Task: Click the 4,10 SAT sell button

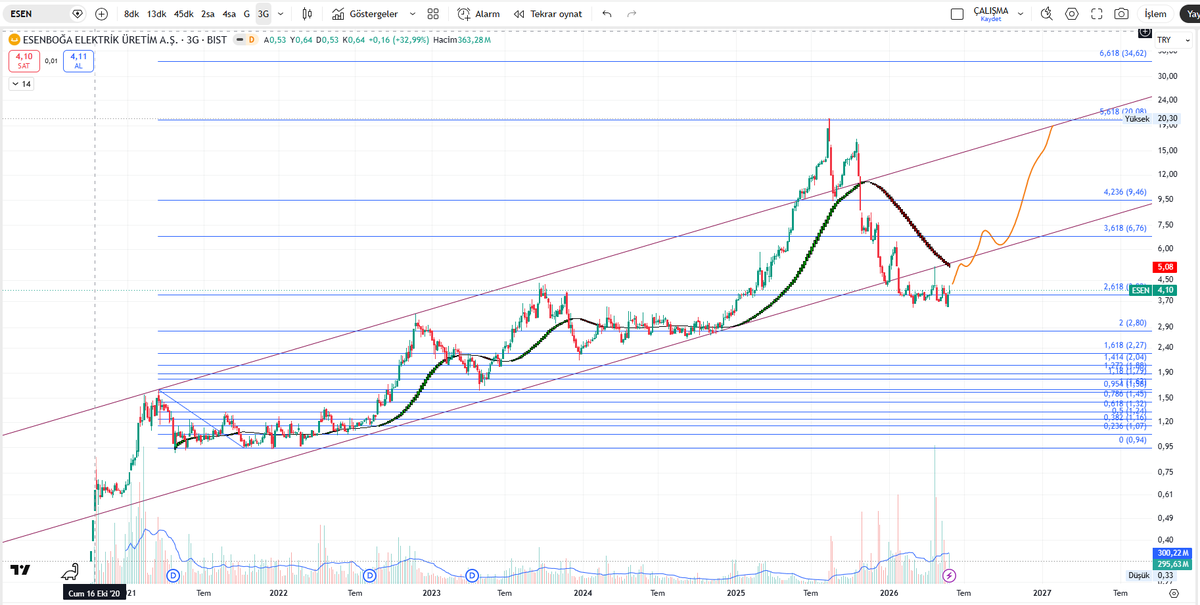Action: pyautogui.click(x=24, y=61)
